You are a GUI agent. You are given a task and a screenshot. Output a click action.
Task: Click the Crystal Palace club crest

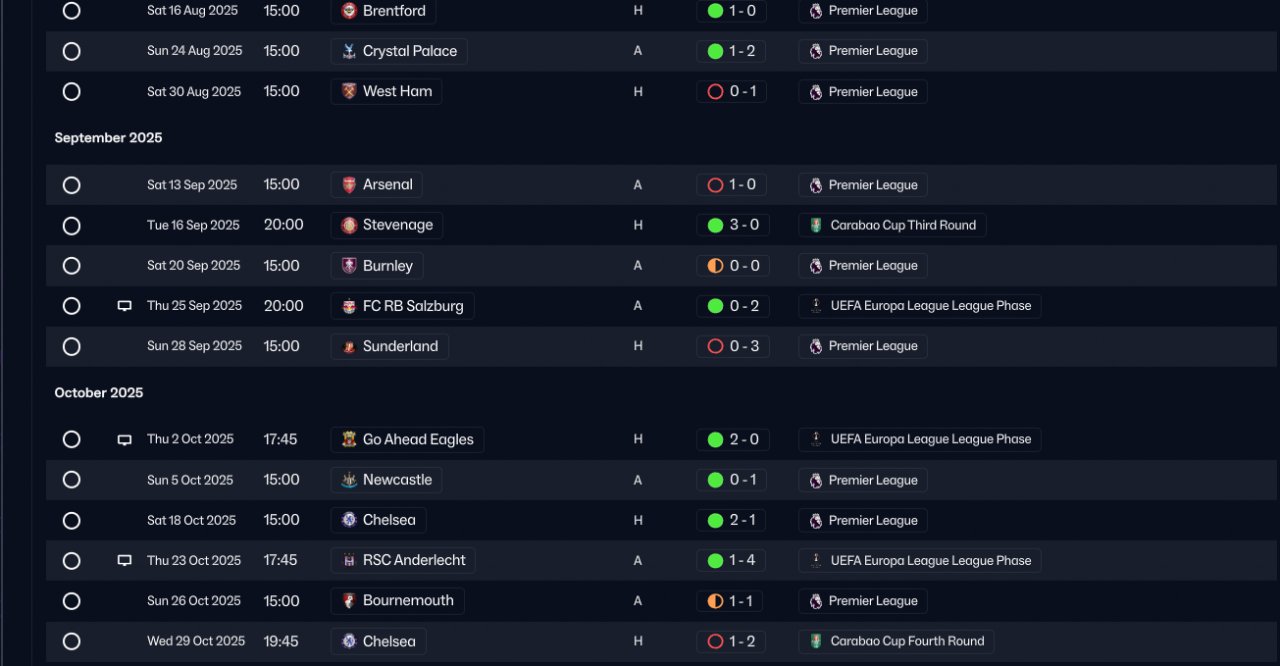pos(349,51)
